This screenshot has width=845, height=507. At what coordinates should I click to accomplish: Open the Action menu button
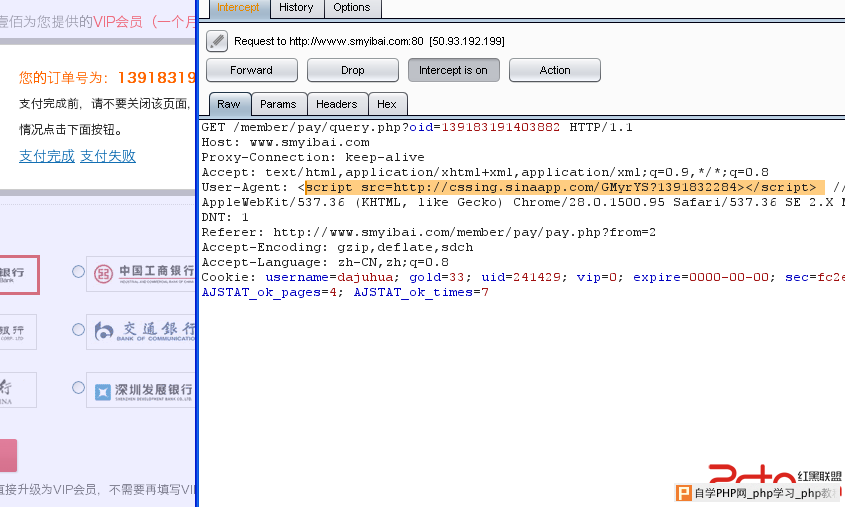(555, 70)
